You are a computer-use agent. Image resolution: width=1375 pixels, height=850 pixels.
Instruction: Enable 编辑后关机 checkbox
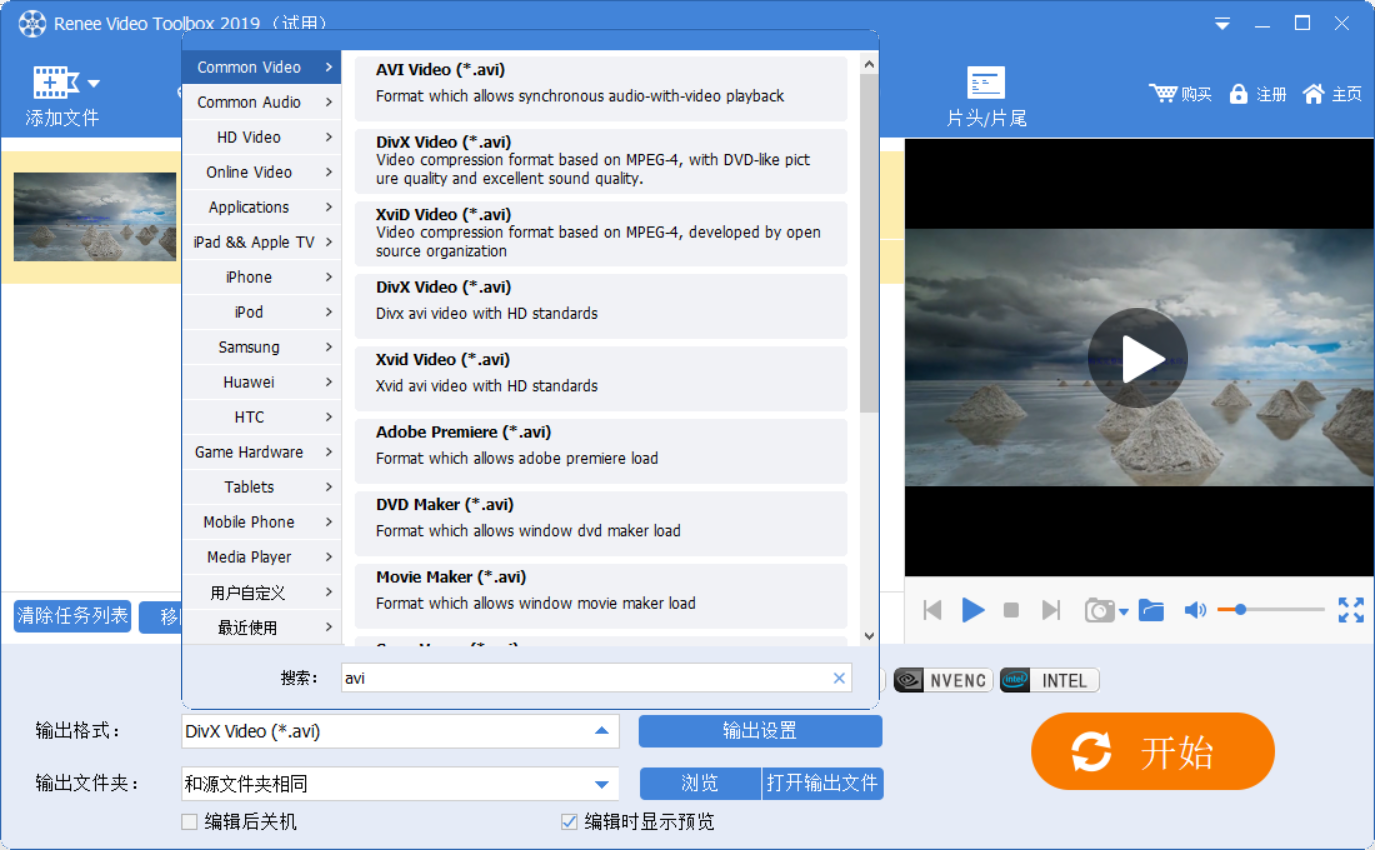(189, 822)
